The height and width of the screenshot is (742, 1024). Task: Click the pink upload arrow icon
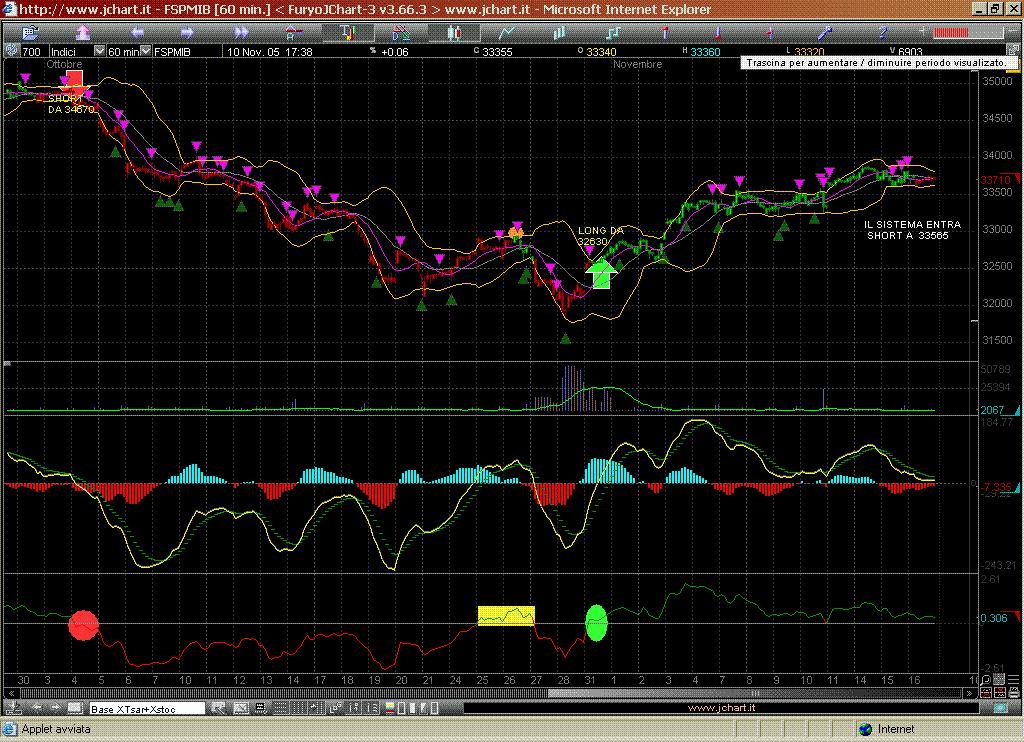(x=83, y=33)
